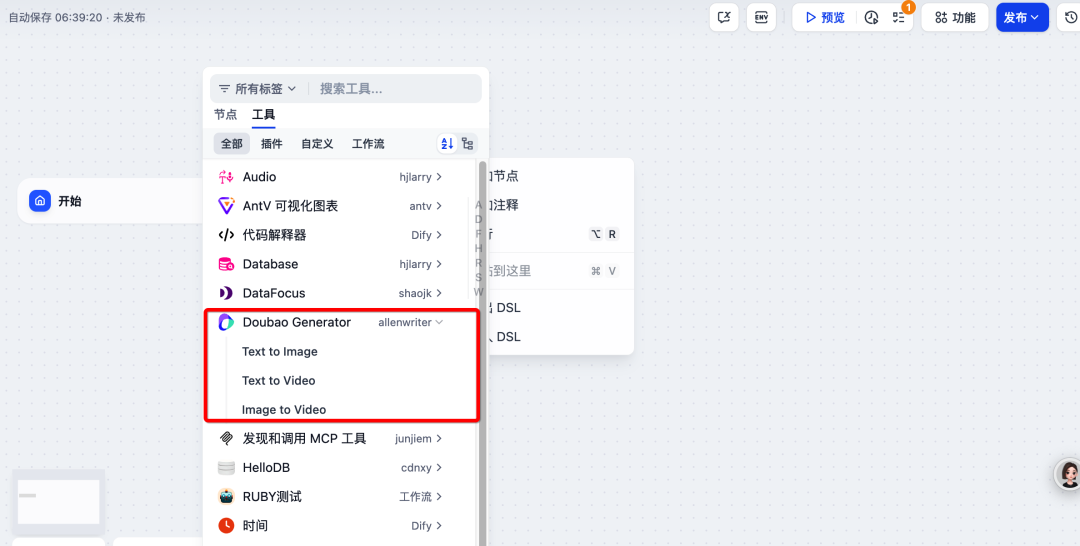1080x546 pixels.
Task: Click the avatar icon on right edge
Action: [x=1070, y=474]
